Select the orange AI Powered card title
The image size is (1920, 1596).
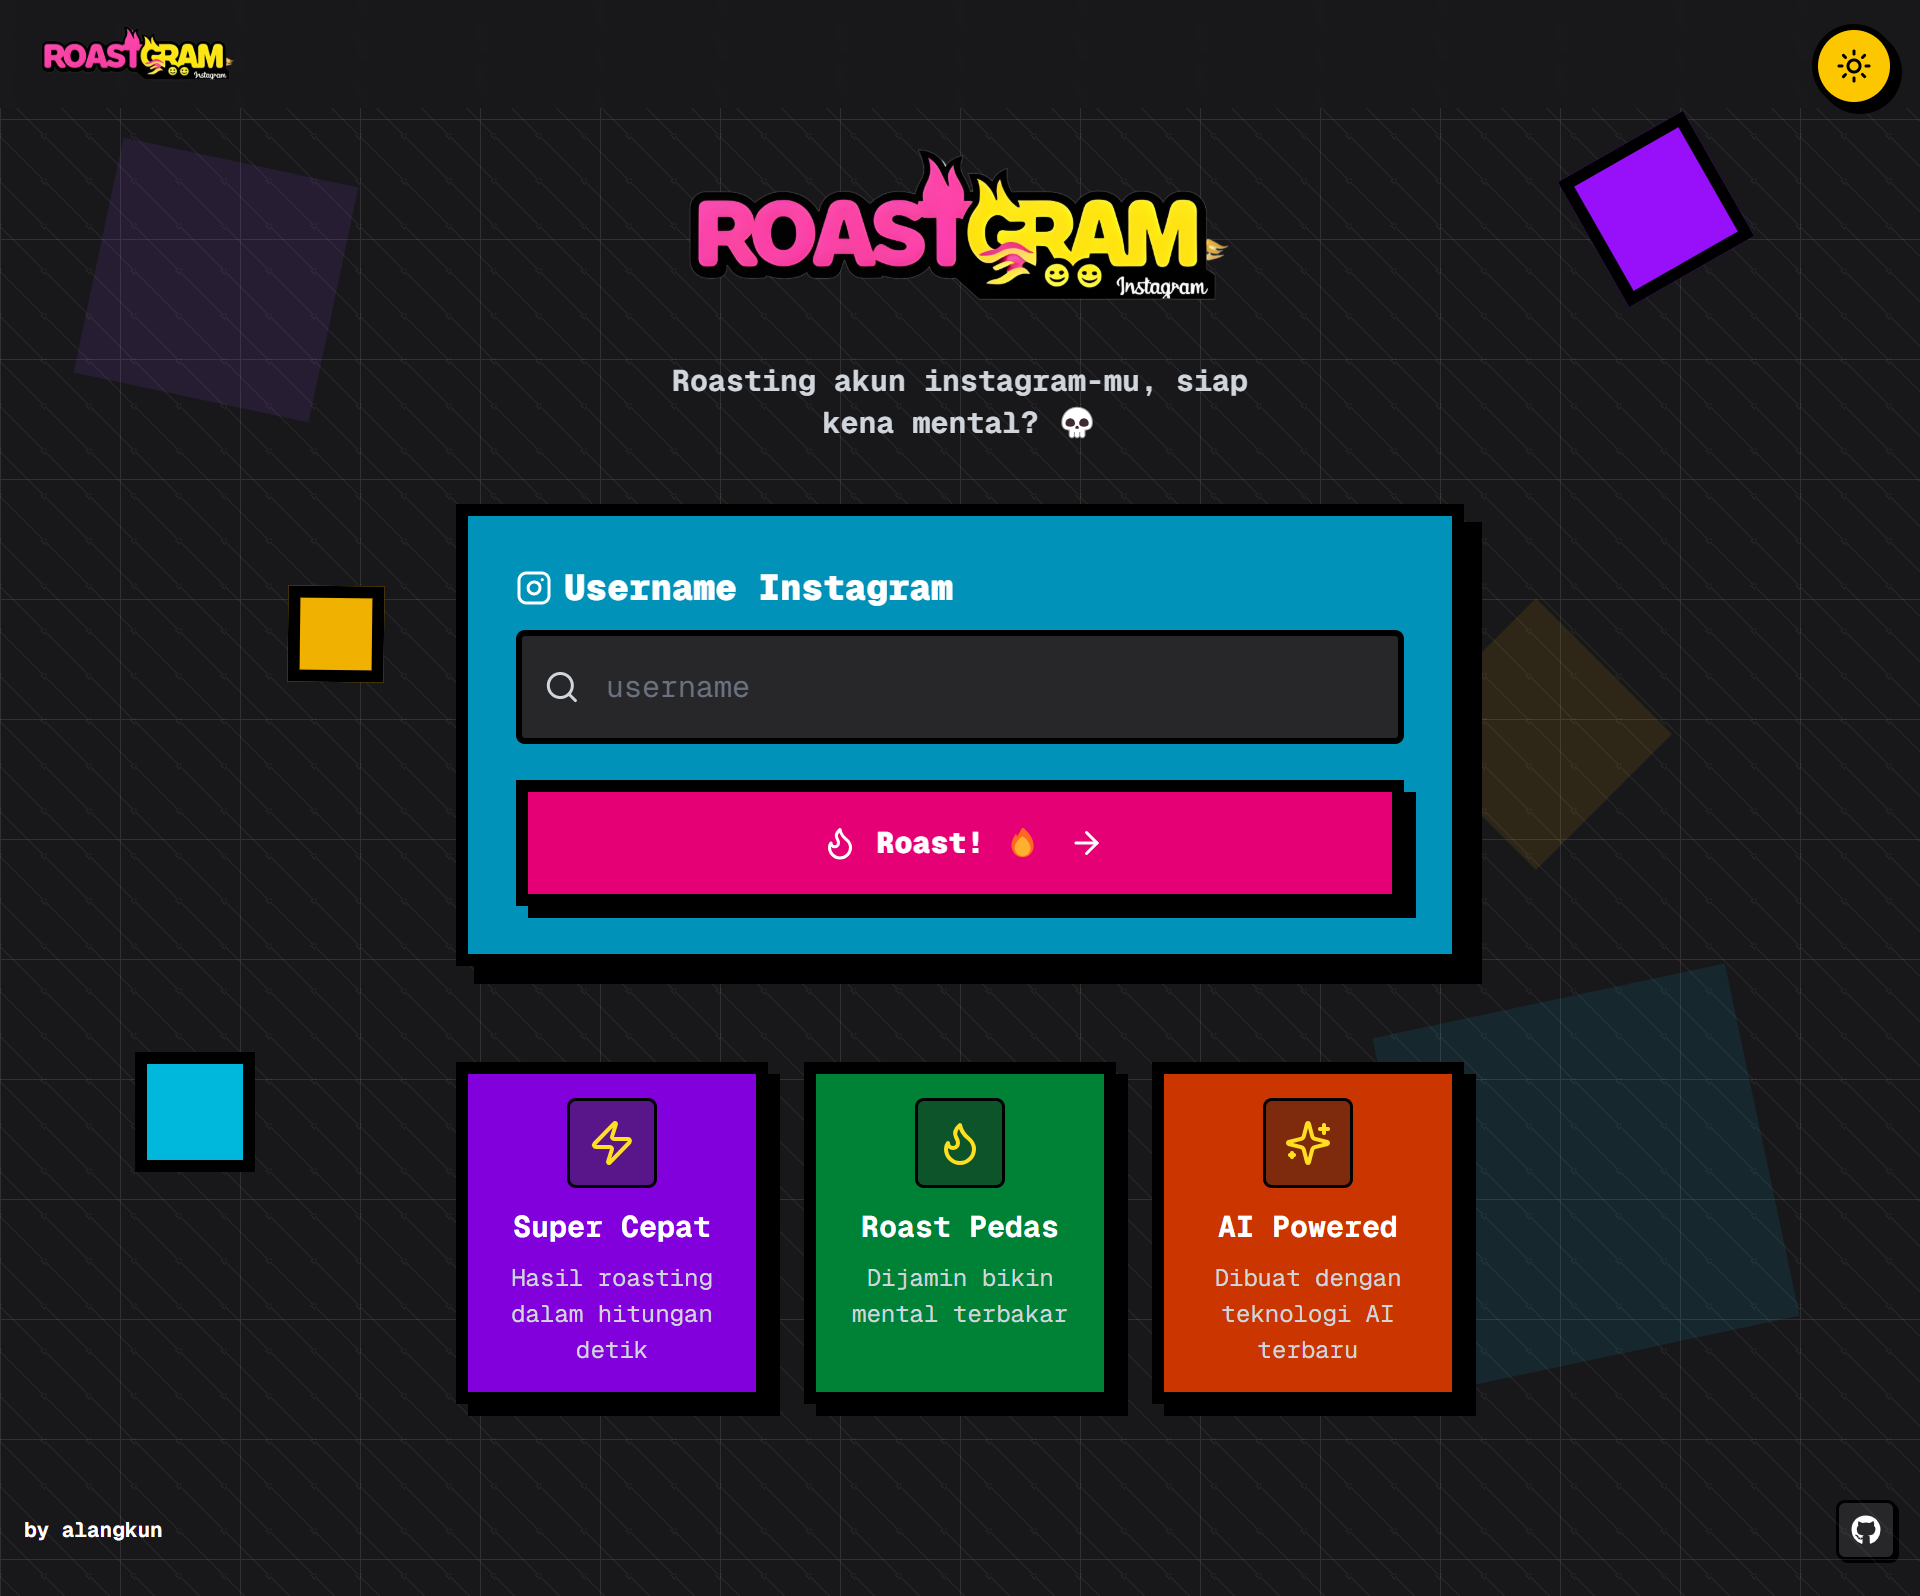pos(1308,1227)
